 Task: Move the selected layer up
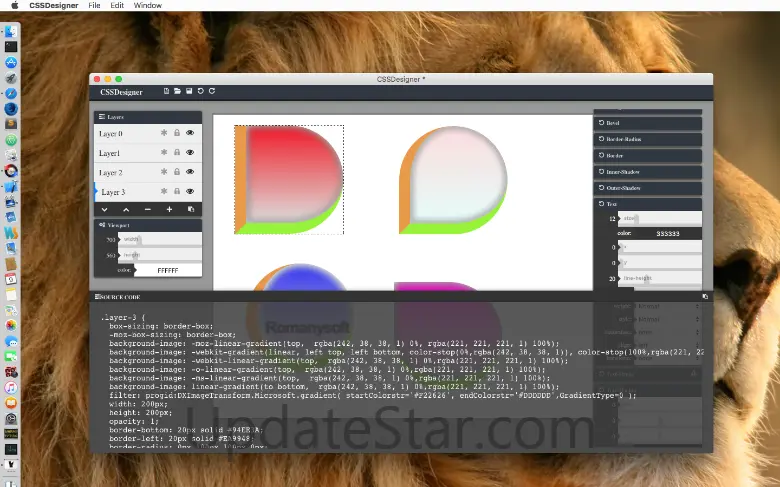(126, 209)
